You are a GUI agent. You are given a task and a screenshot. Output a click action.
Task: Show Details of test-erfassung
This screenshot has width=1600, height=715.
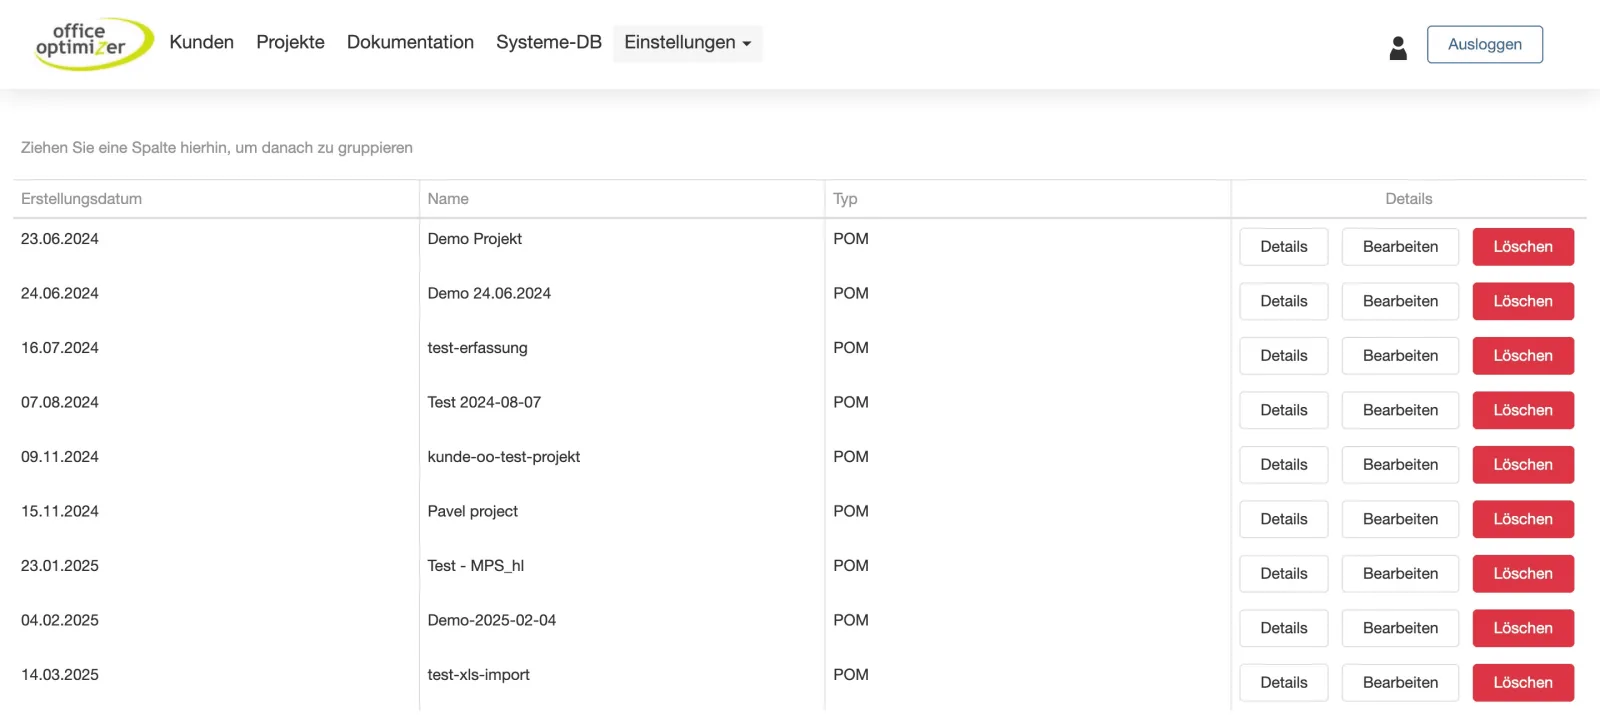click(x=1283, y=356)
